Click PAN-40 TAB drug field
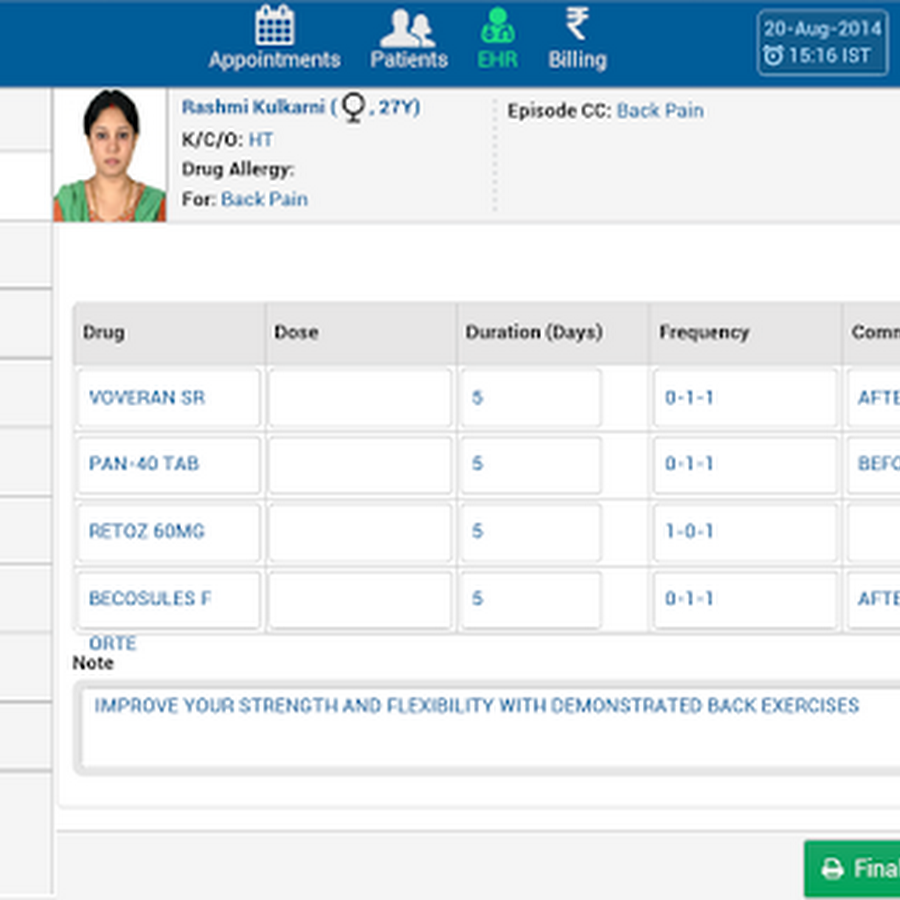The width and height of the screenshot is (900, 900). (x=169, y=464)
